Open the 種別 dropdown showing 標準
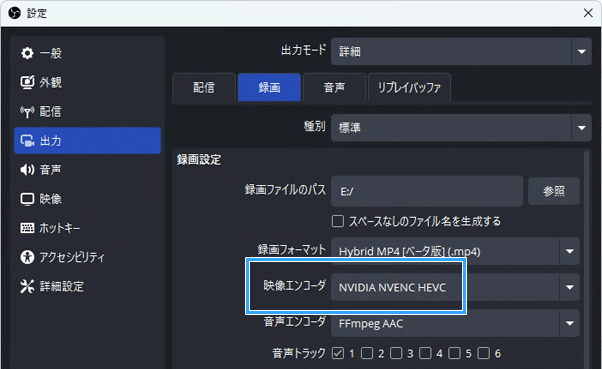The width and height of the screenshot is (602, 369). [x=461, y=127]
